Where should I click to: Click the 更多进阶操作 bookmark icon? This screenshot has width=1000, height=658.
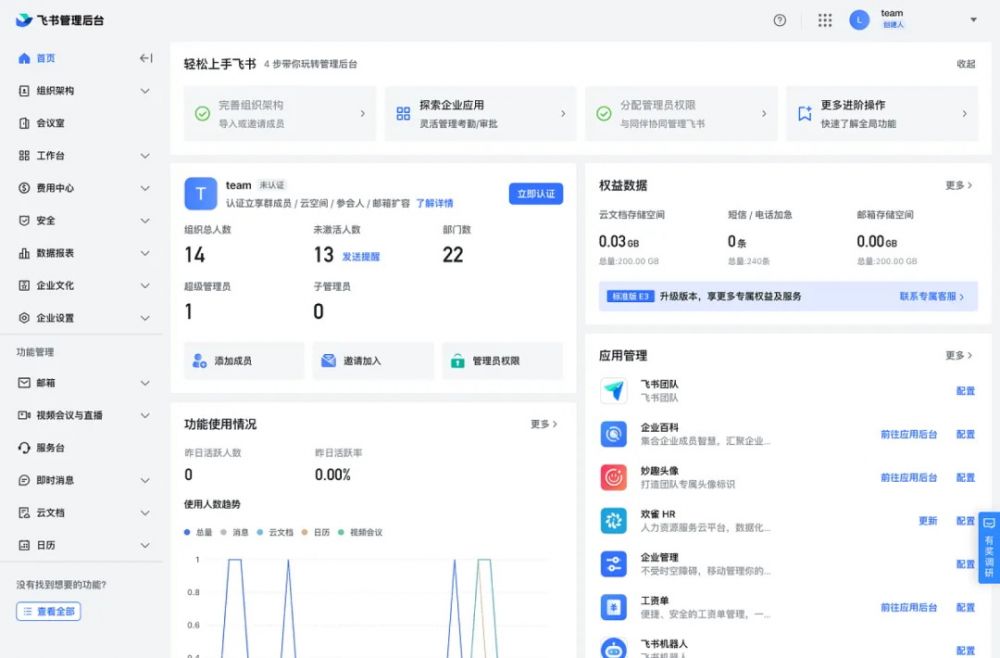click(x=805, y=113)
